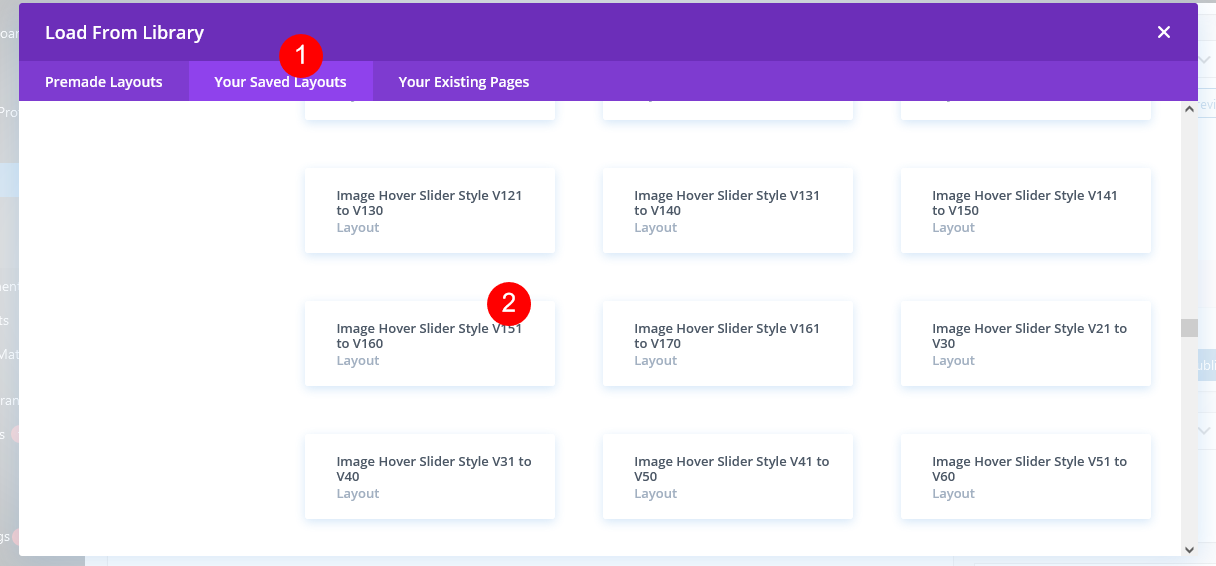
Task: Open Your Saved Layouts tab
Action: 280,82
